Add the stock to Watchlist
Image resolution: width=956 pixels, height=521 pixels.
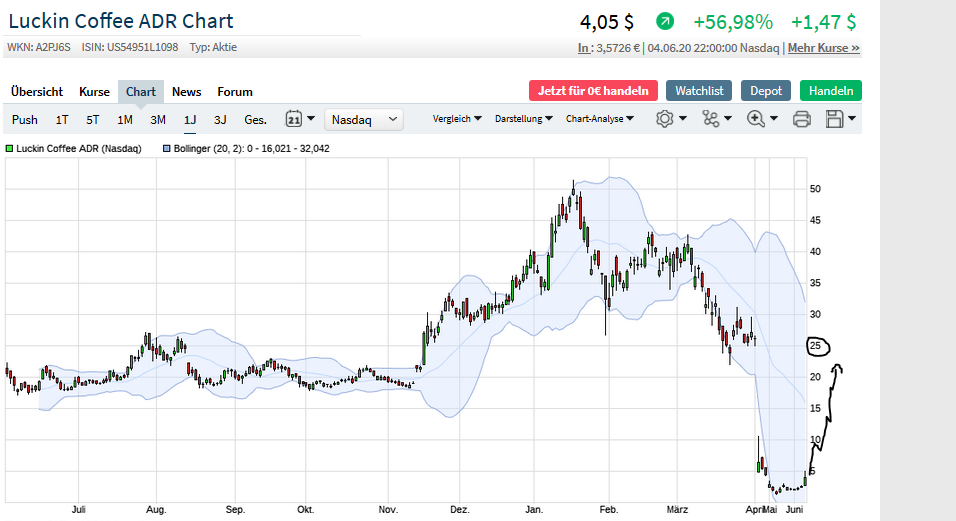(x=699, y=91)
